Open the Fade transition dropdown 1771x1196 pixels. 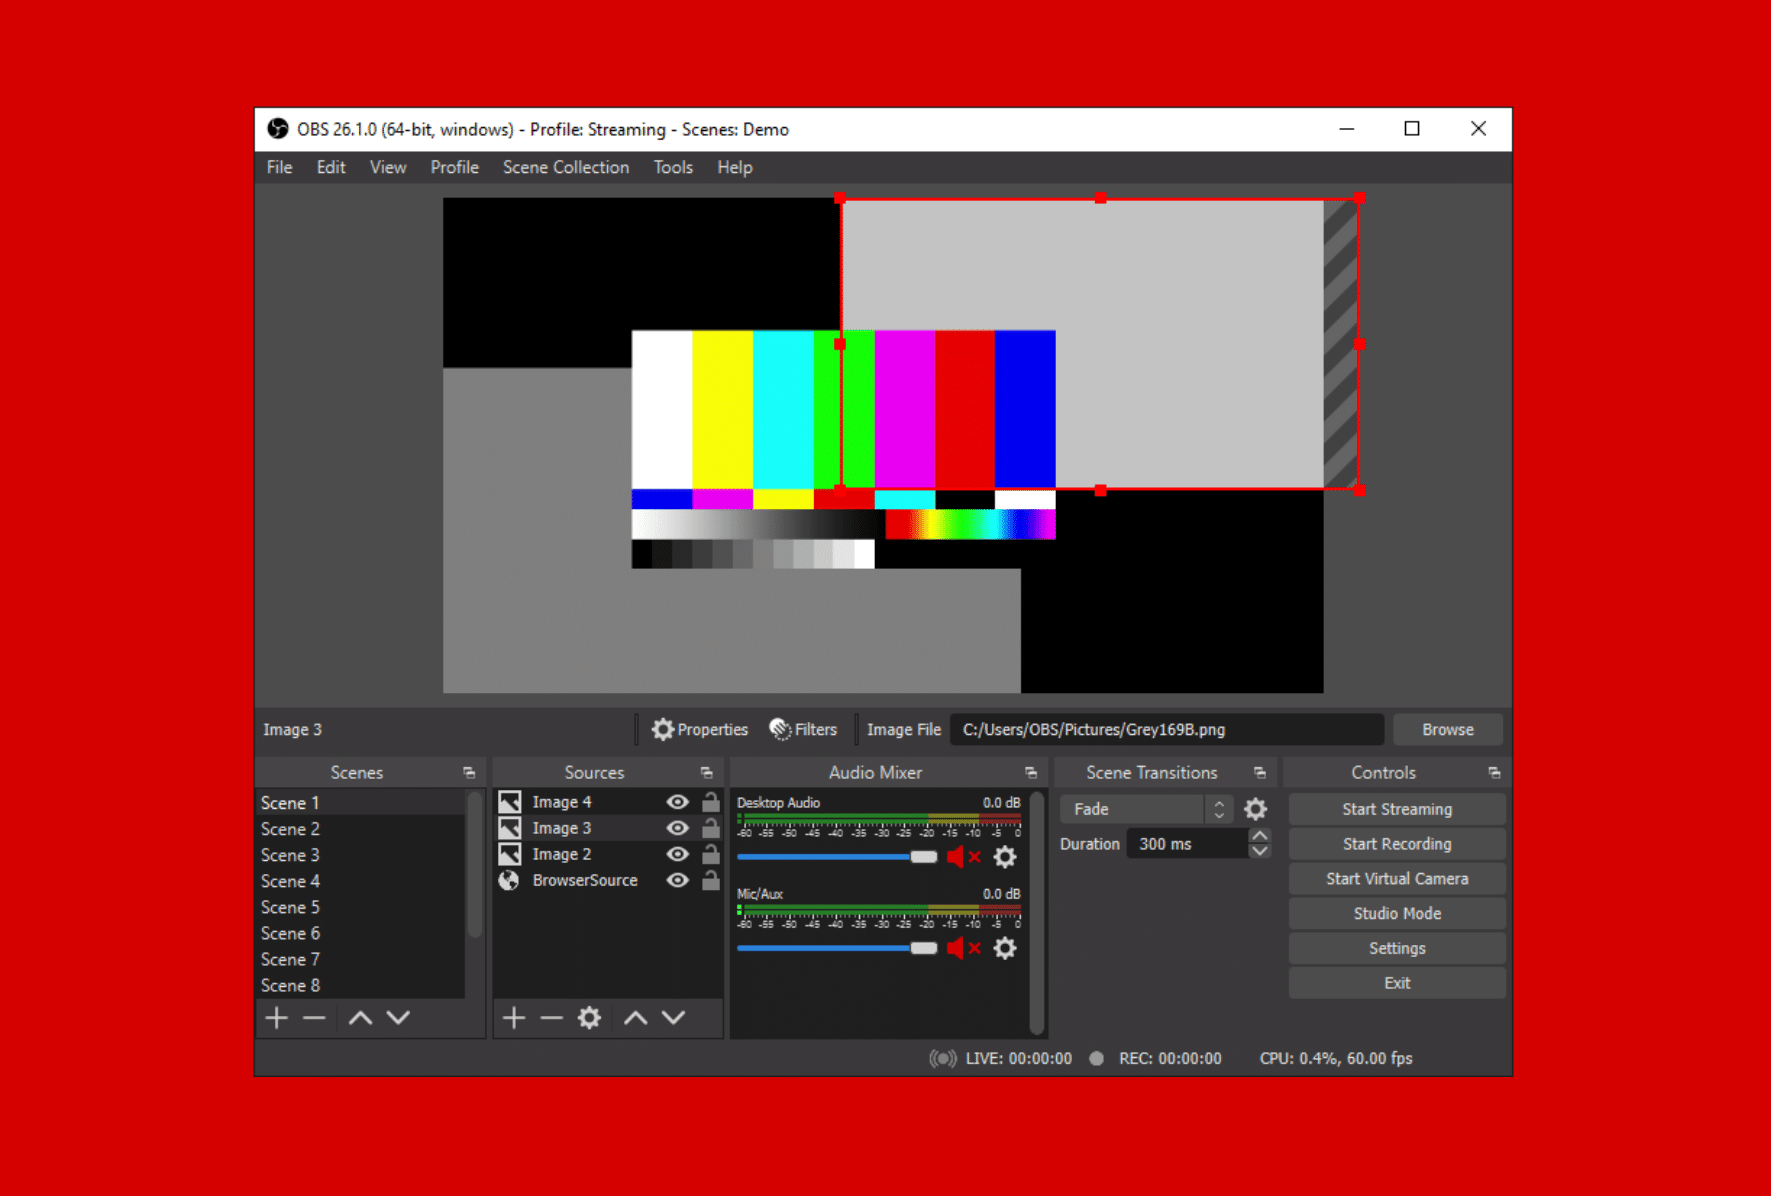pos(1146,809)
